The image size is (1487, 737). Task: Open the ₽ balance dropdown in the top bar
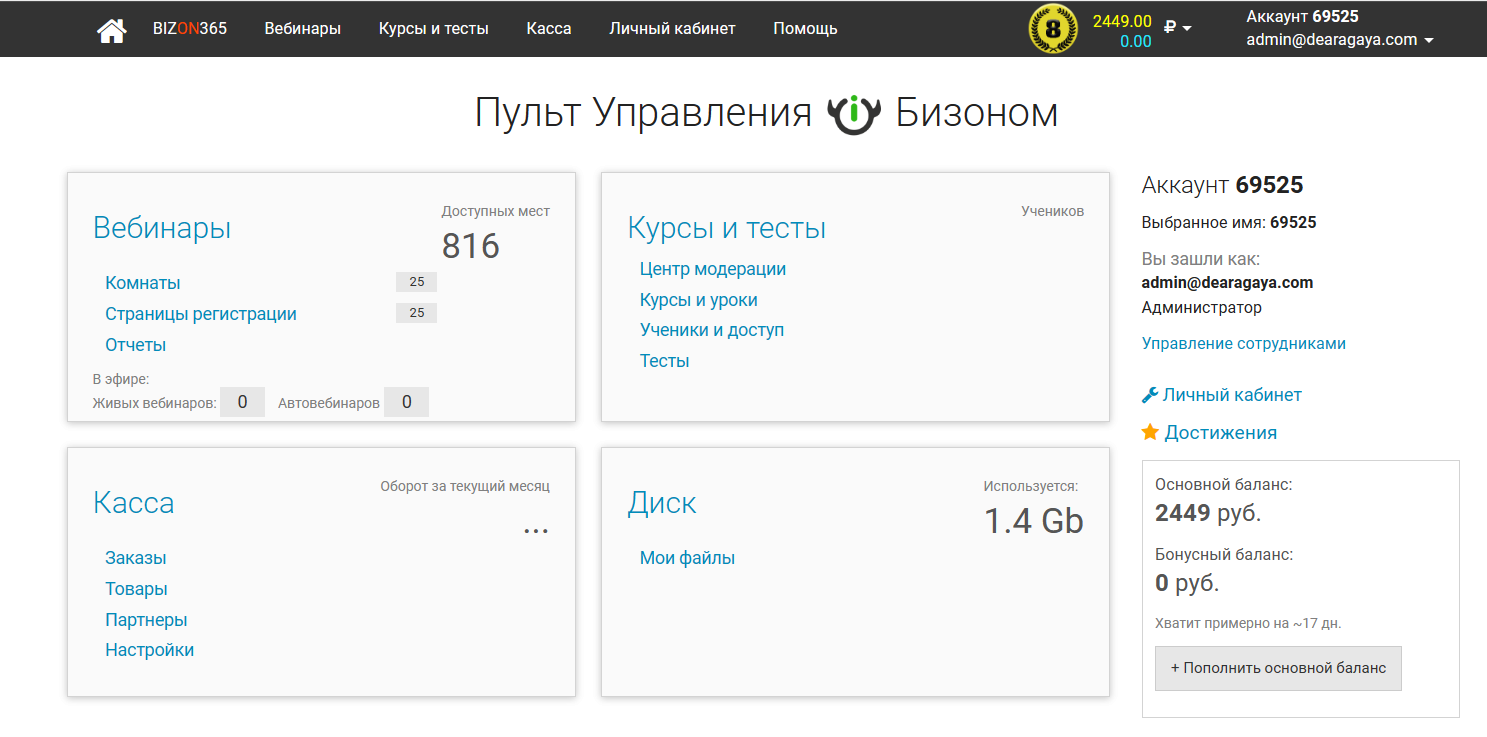pos(1178,28)
